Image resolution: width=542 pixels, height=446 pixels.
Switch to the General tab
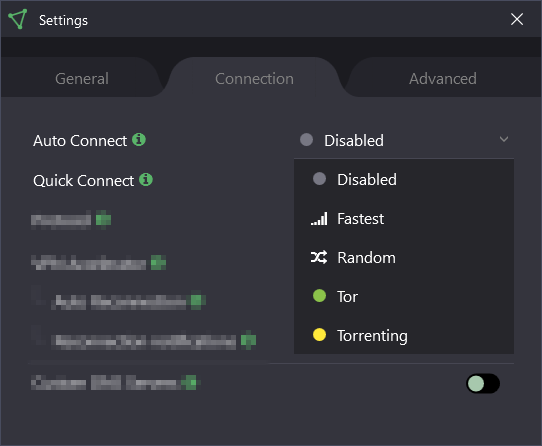coord(82,78)
